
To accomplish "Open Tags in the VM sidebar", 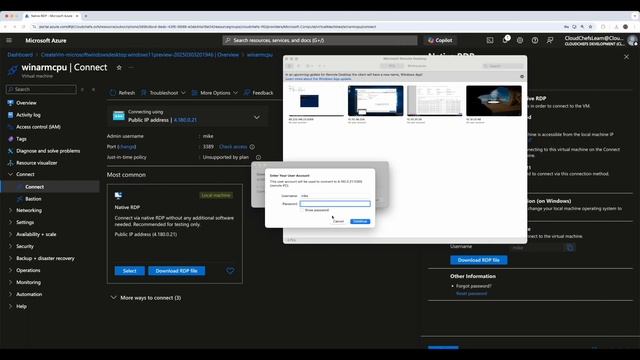I will pyautogui.click(x=21, y=139).
